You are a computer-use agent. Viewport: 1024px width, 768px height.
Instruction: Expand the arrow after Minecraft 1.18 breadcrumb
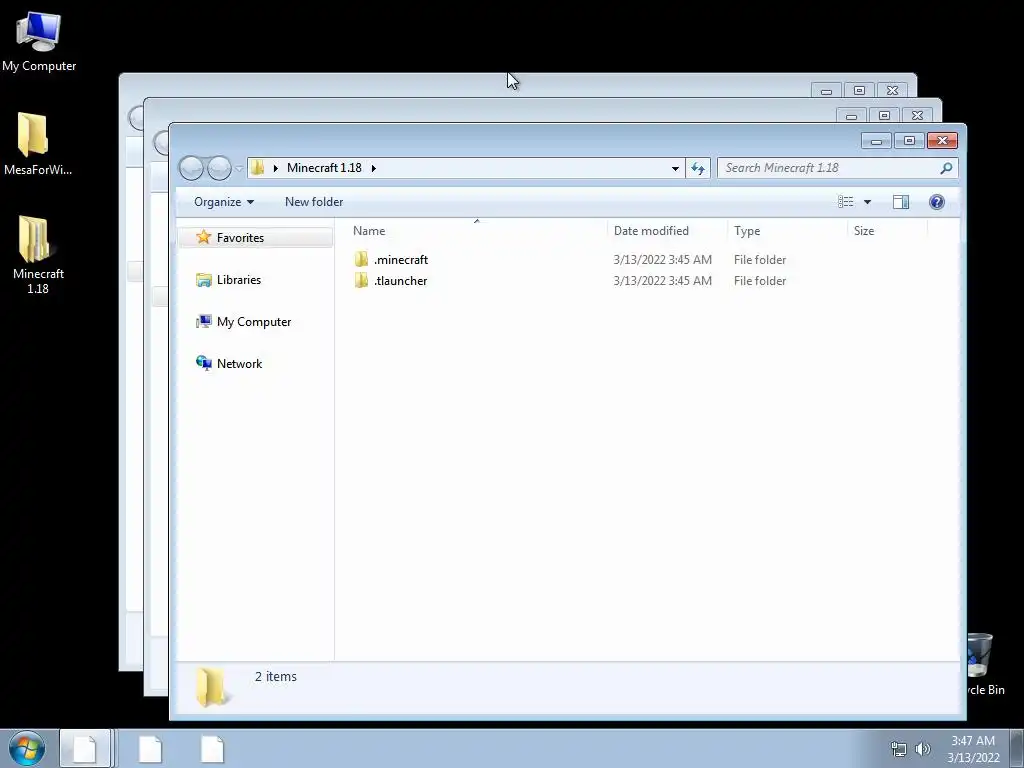coord(374,168)
